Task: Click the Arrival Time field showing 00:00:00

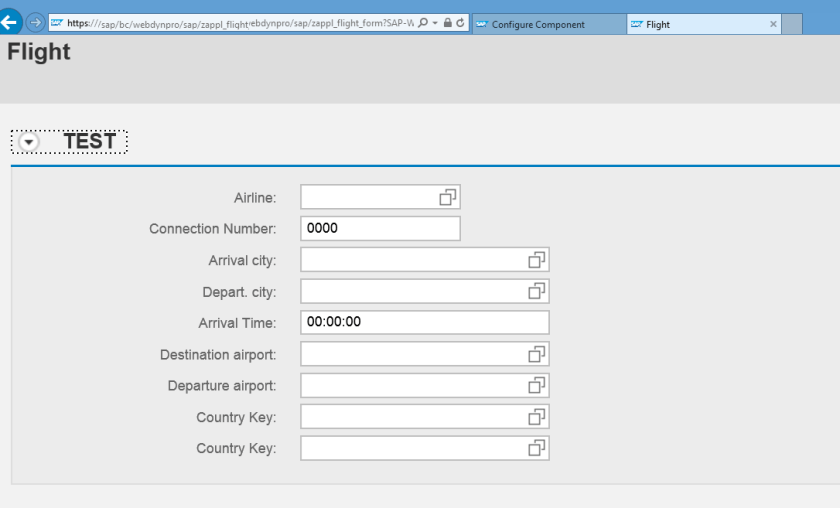Action: point(425,323)
